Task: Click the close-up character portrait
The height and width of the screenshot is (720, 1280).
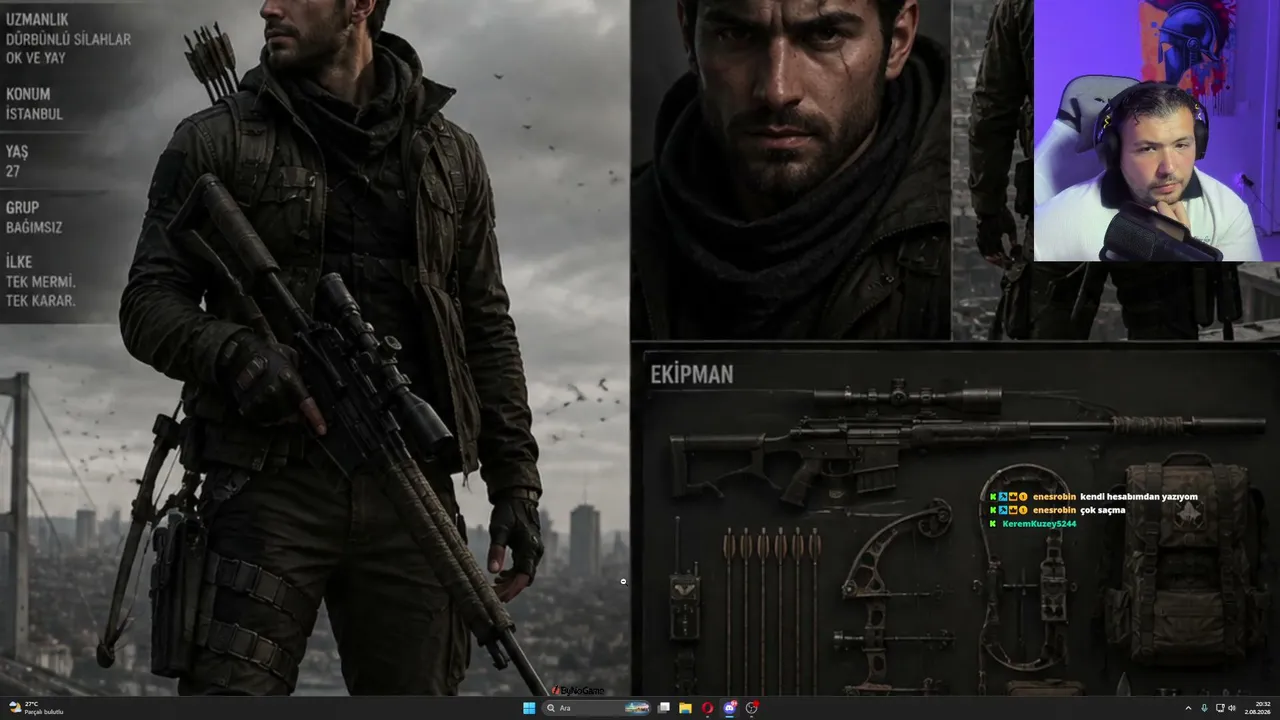Action: (790, 168)
